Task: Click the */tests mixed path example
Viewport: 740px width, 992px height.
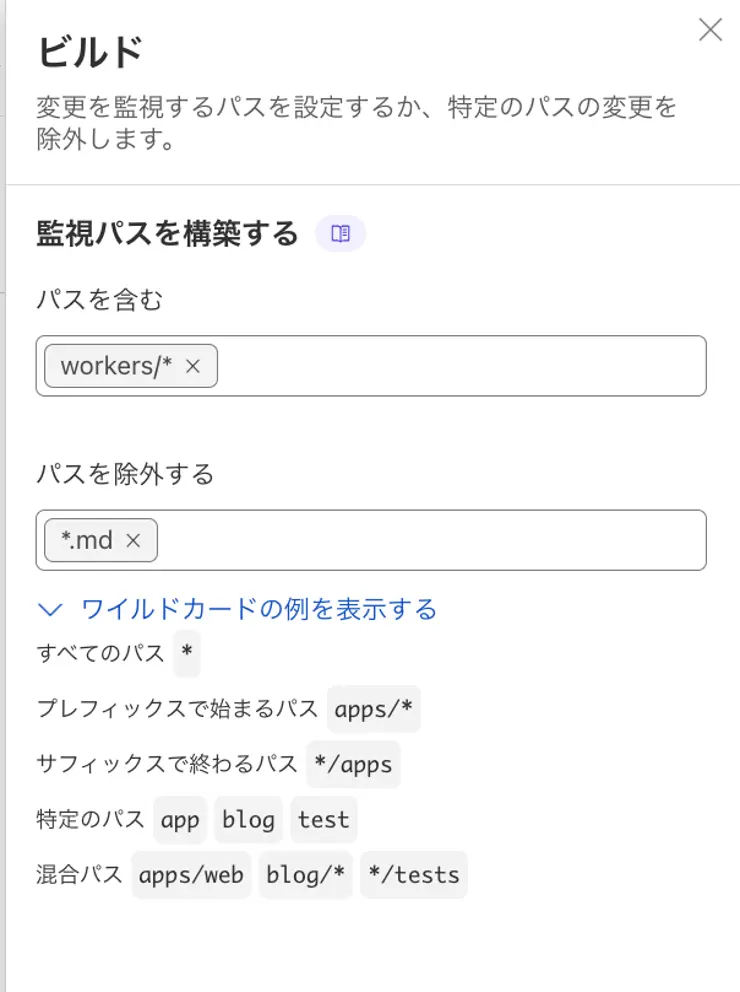Action: 414,875
